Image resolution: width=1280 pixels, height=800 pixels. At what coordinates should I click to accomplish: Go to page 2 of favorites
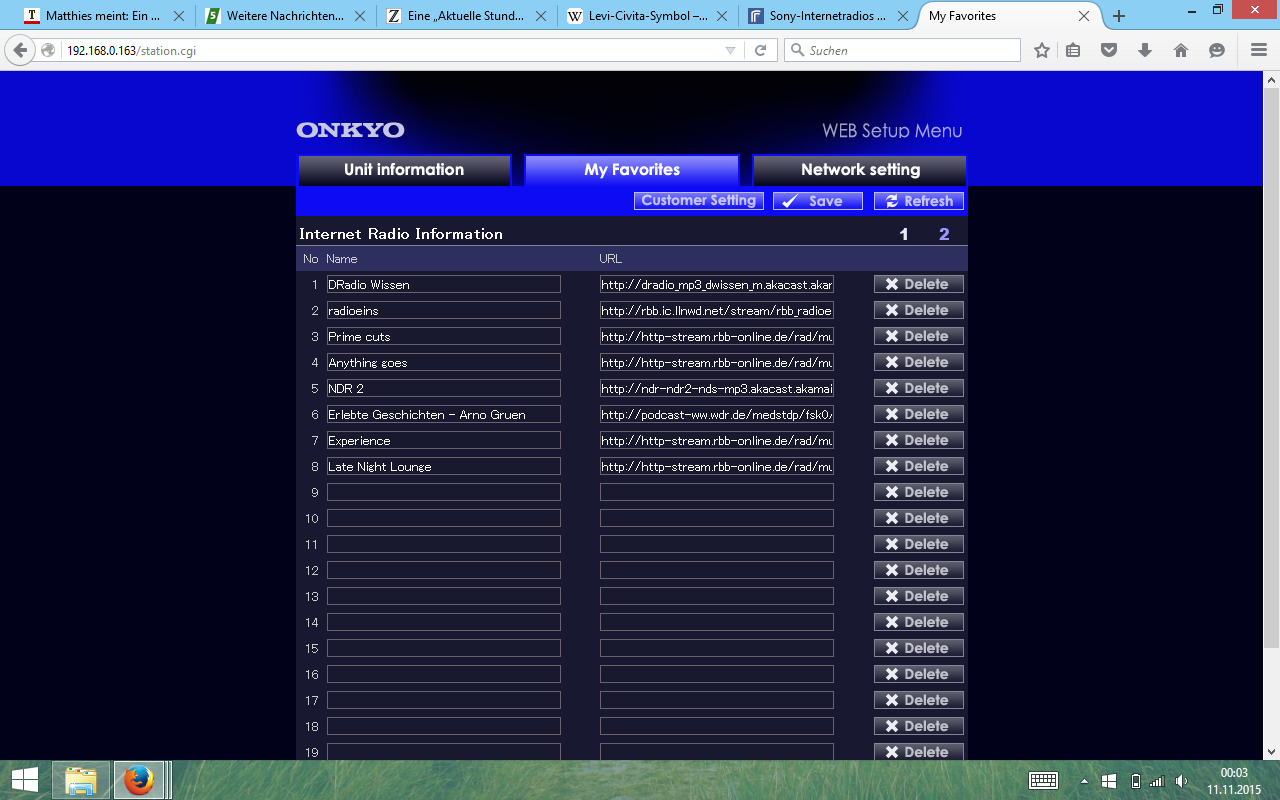click(944, 234)
